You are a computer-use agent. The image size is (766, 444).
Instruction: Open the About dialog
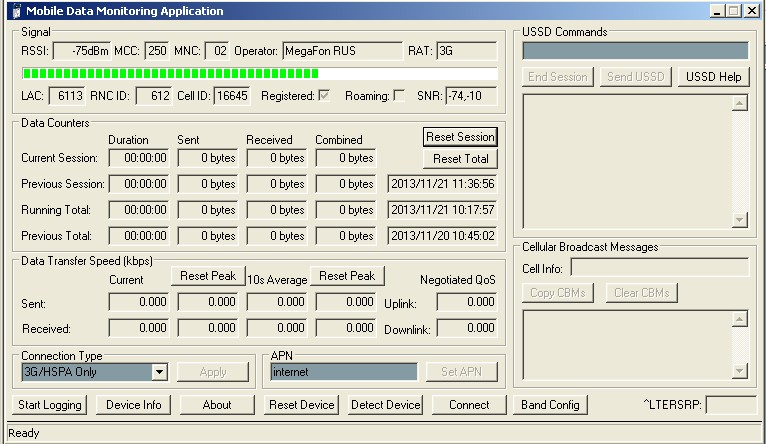coord(217,405)
